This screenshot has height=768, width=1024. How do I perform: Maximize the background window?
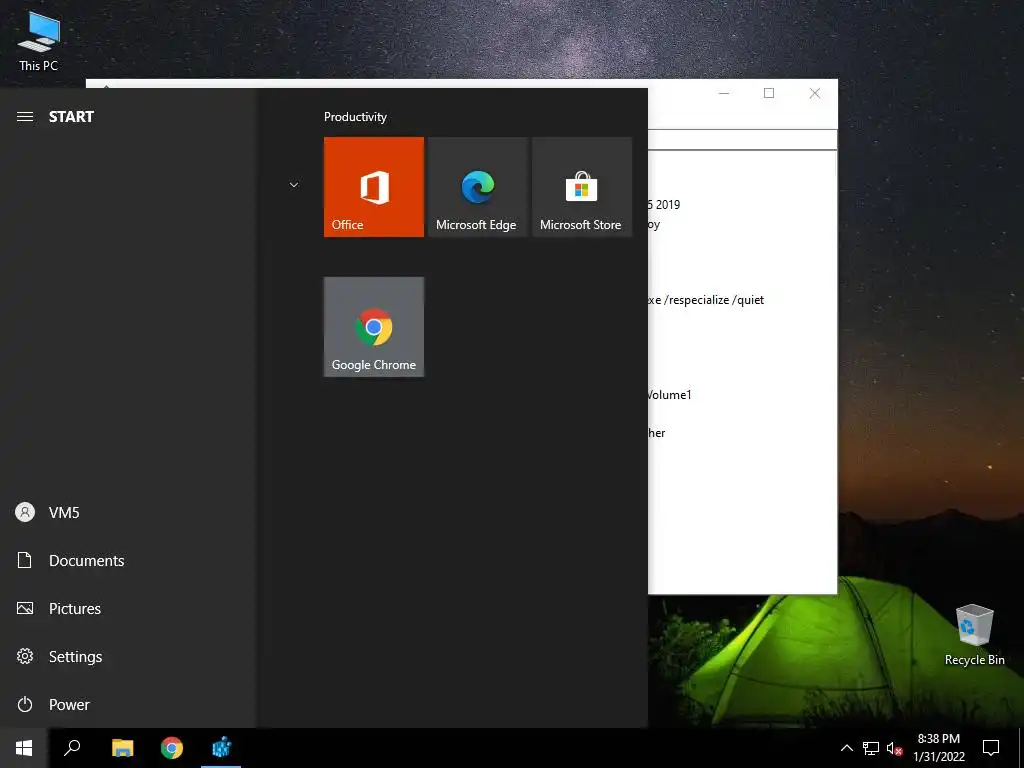click(769, 93)
